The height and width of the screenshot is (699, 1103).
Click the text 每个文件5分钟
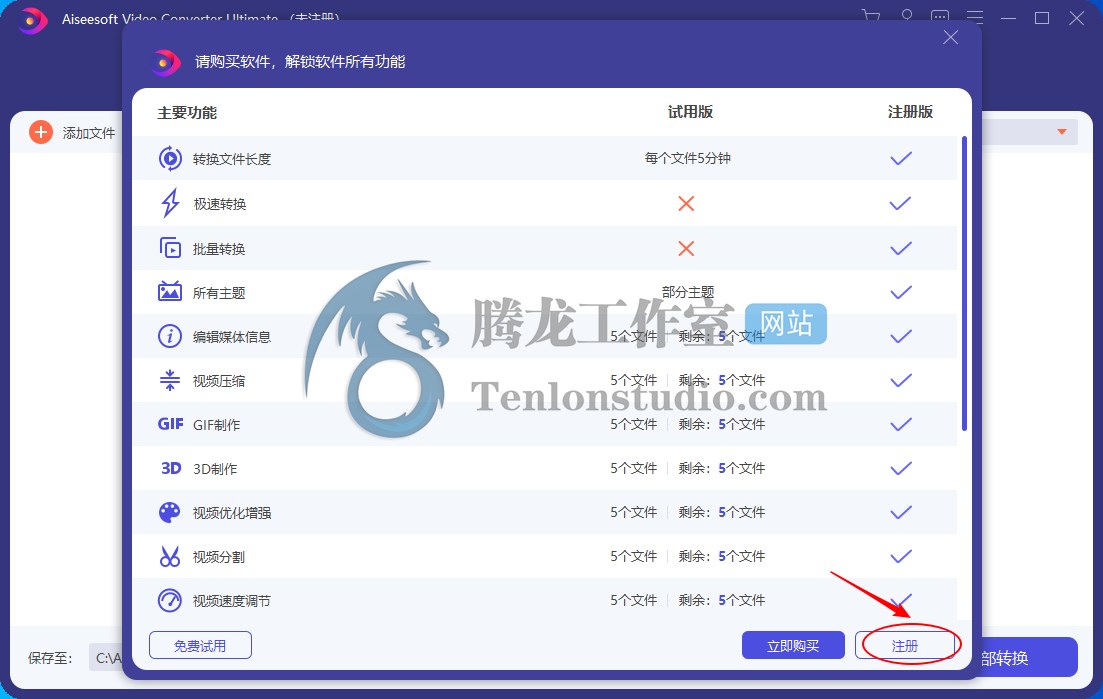click(x=687, y=158)
